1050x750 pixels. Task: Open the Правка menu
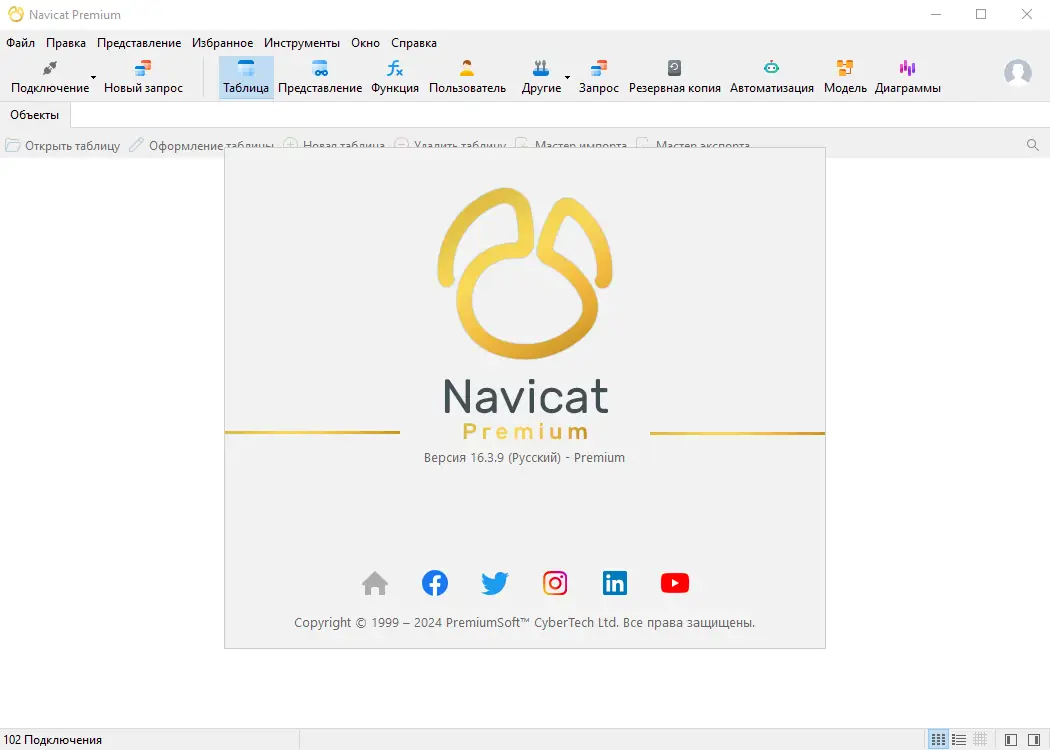point(66,43)
